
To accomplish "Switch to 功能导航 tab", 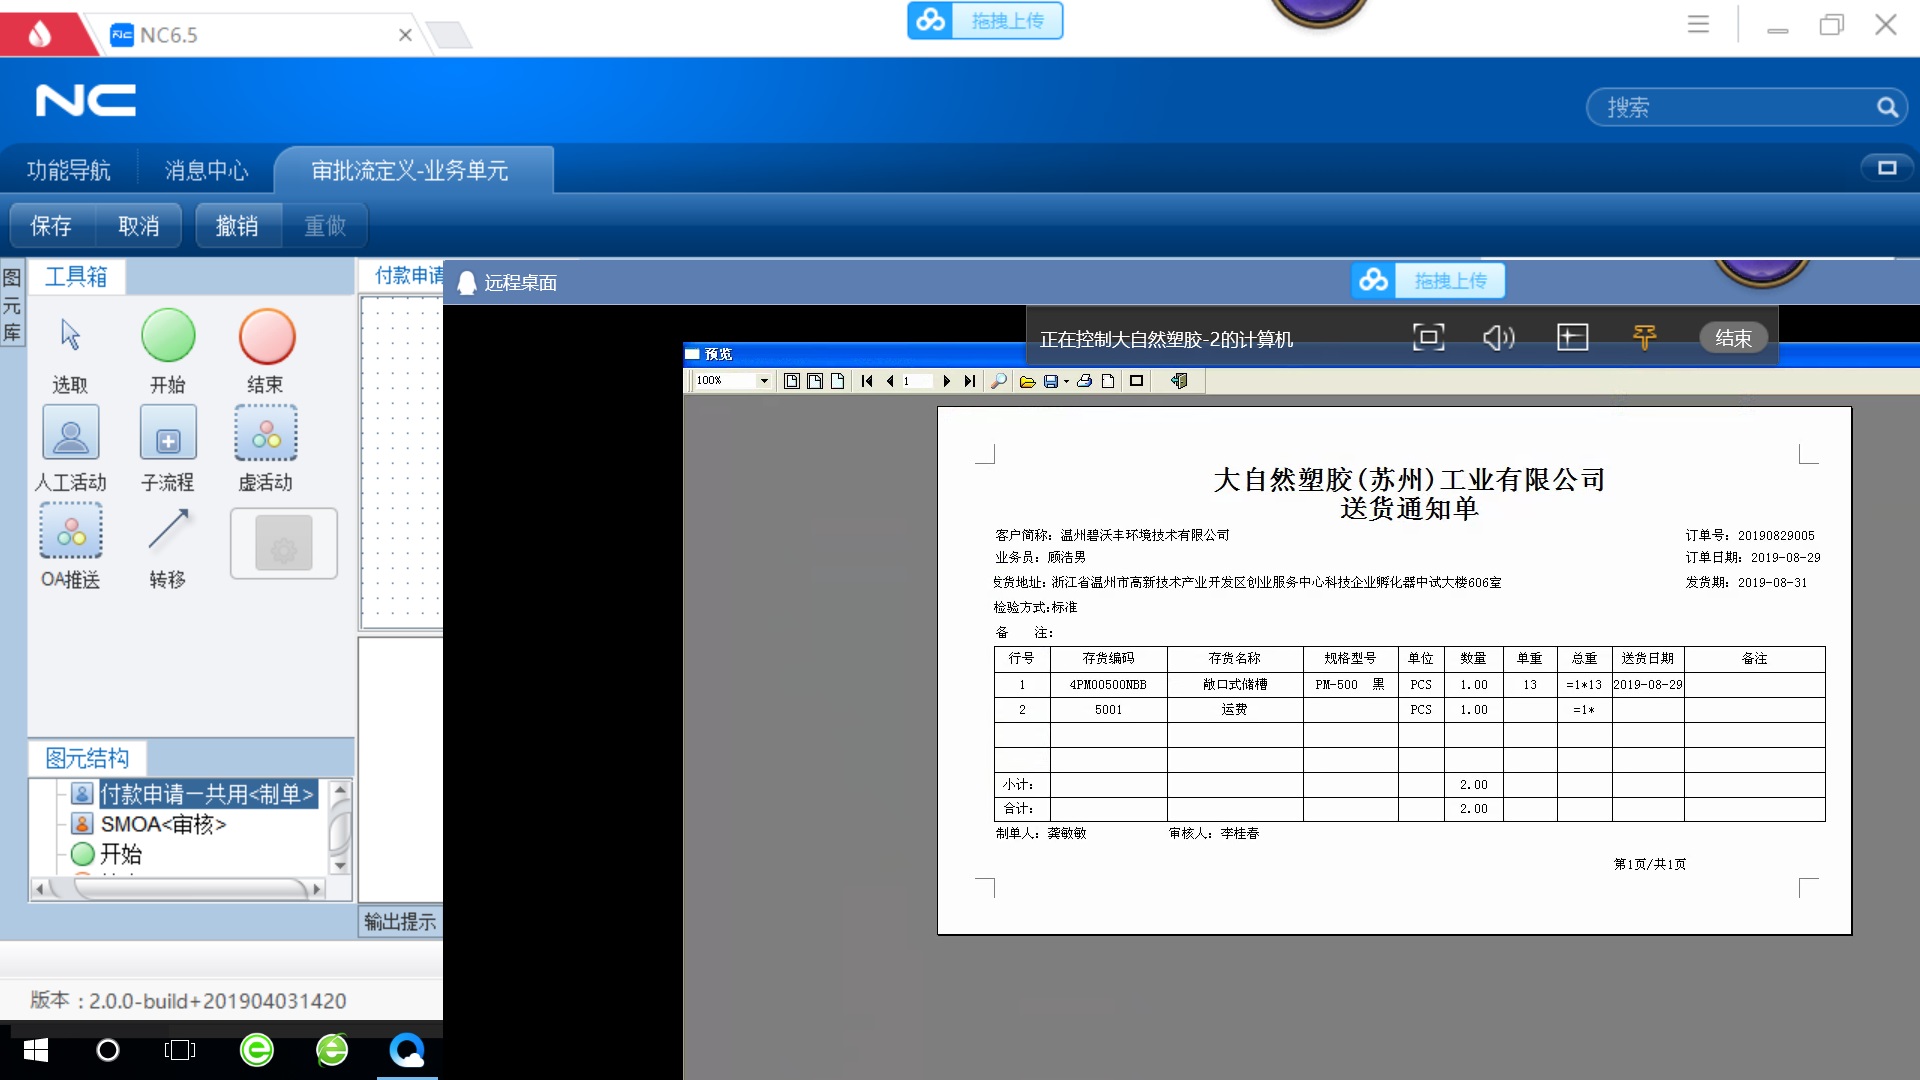I will [68, 171].
